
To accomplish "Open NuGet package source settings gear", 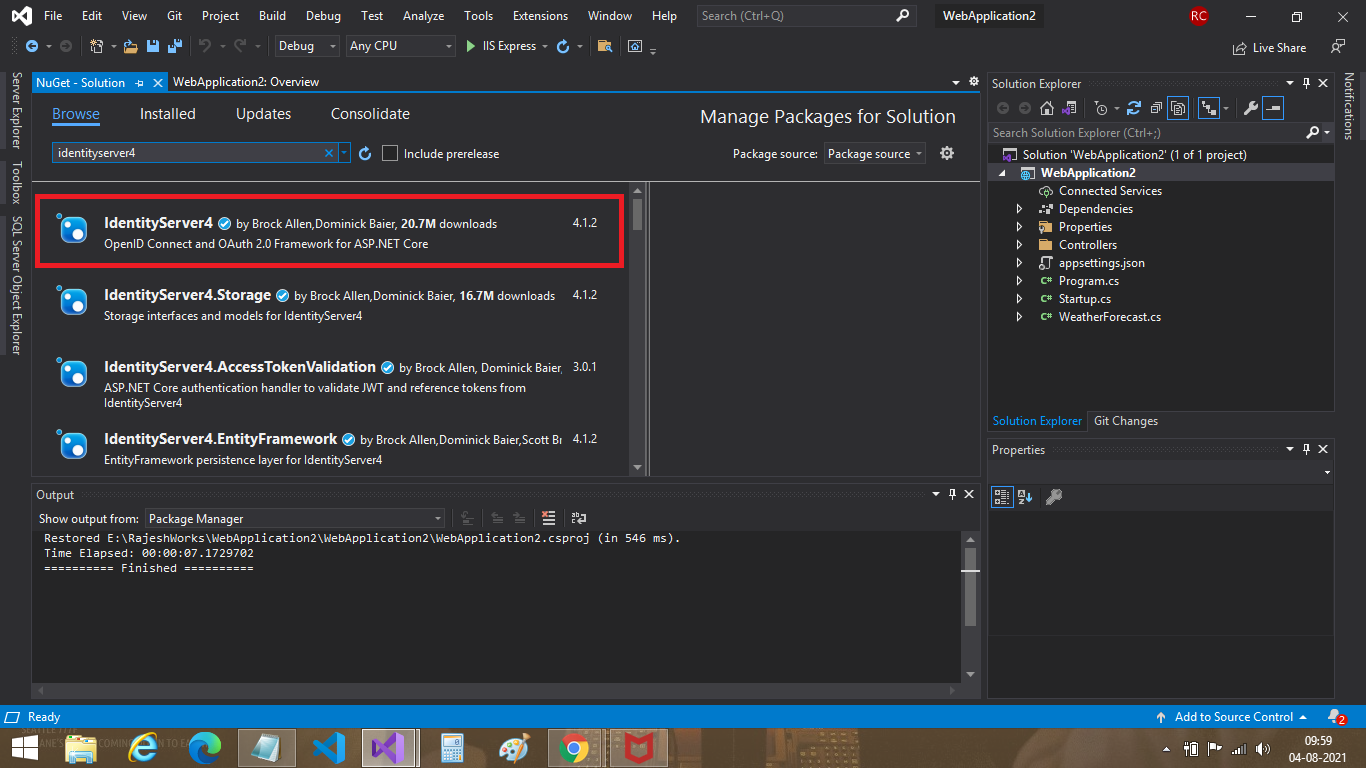I will point(947,153).
